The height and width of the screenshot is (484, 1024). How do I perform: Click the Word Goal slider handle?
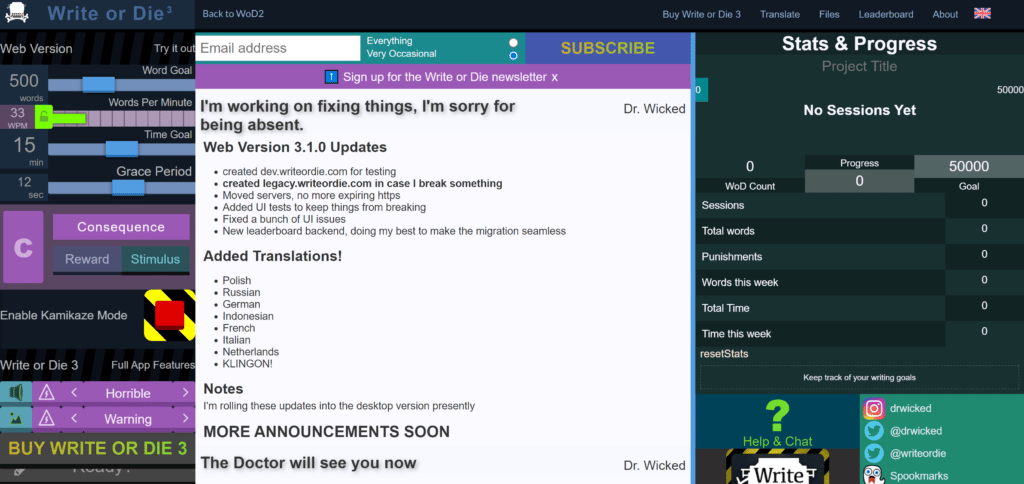[x=98, y=85]
